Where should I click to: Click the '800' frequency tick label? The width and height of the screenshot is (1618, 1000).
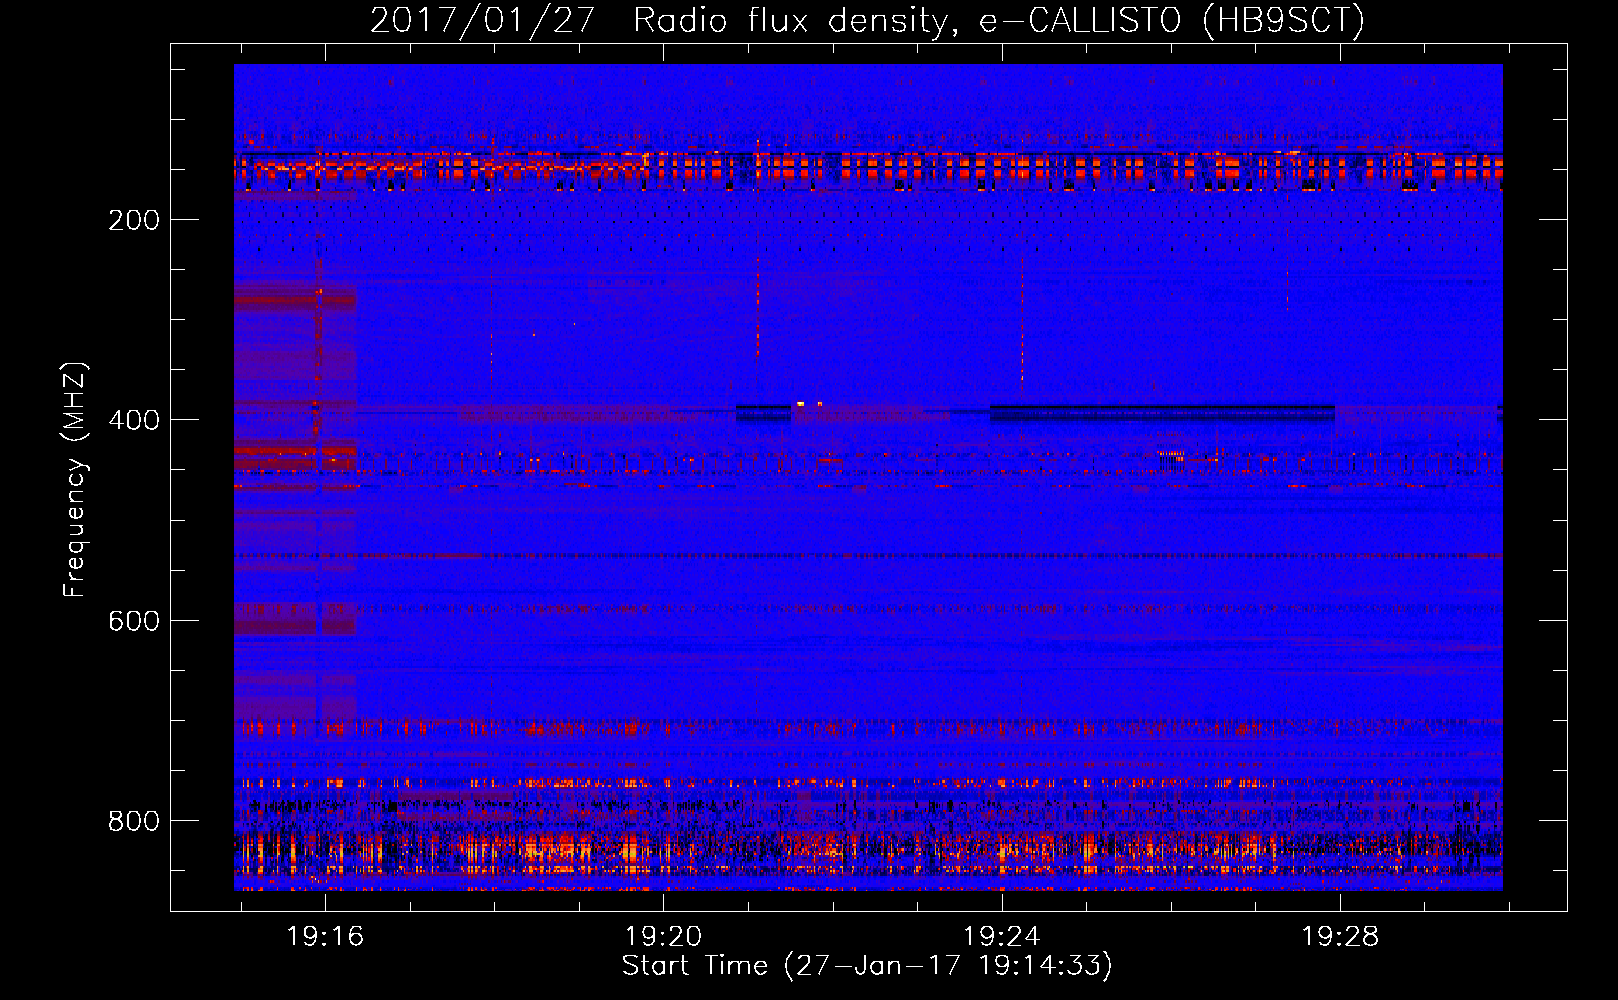click(x=134, y=821)
